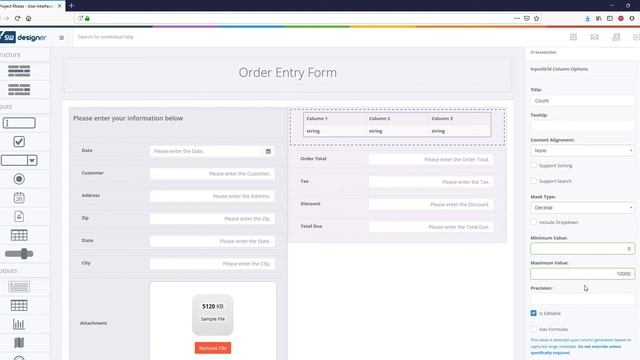
Task: Open the browser library icon
Action: point(599,18)
